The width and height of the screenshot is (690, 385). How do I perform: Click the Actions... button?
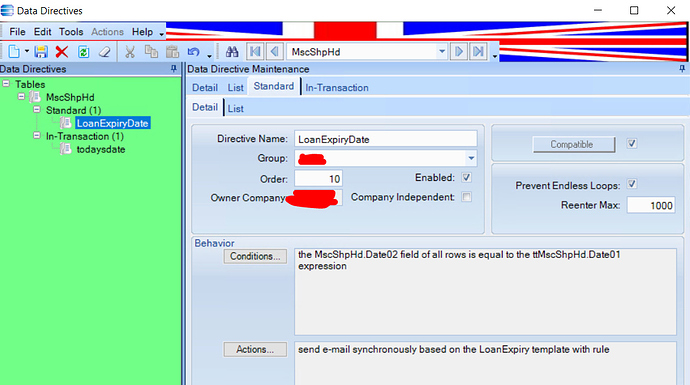tap(255, 349)
